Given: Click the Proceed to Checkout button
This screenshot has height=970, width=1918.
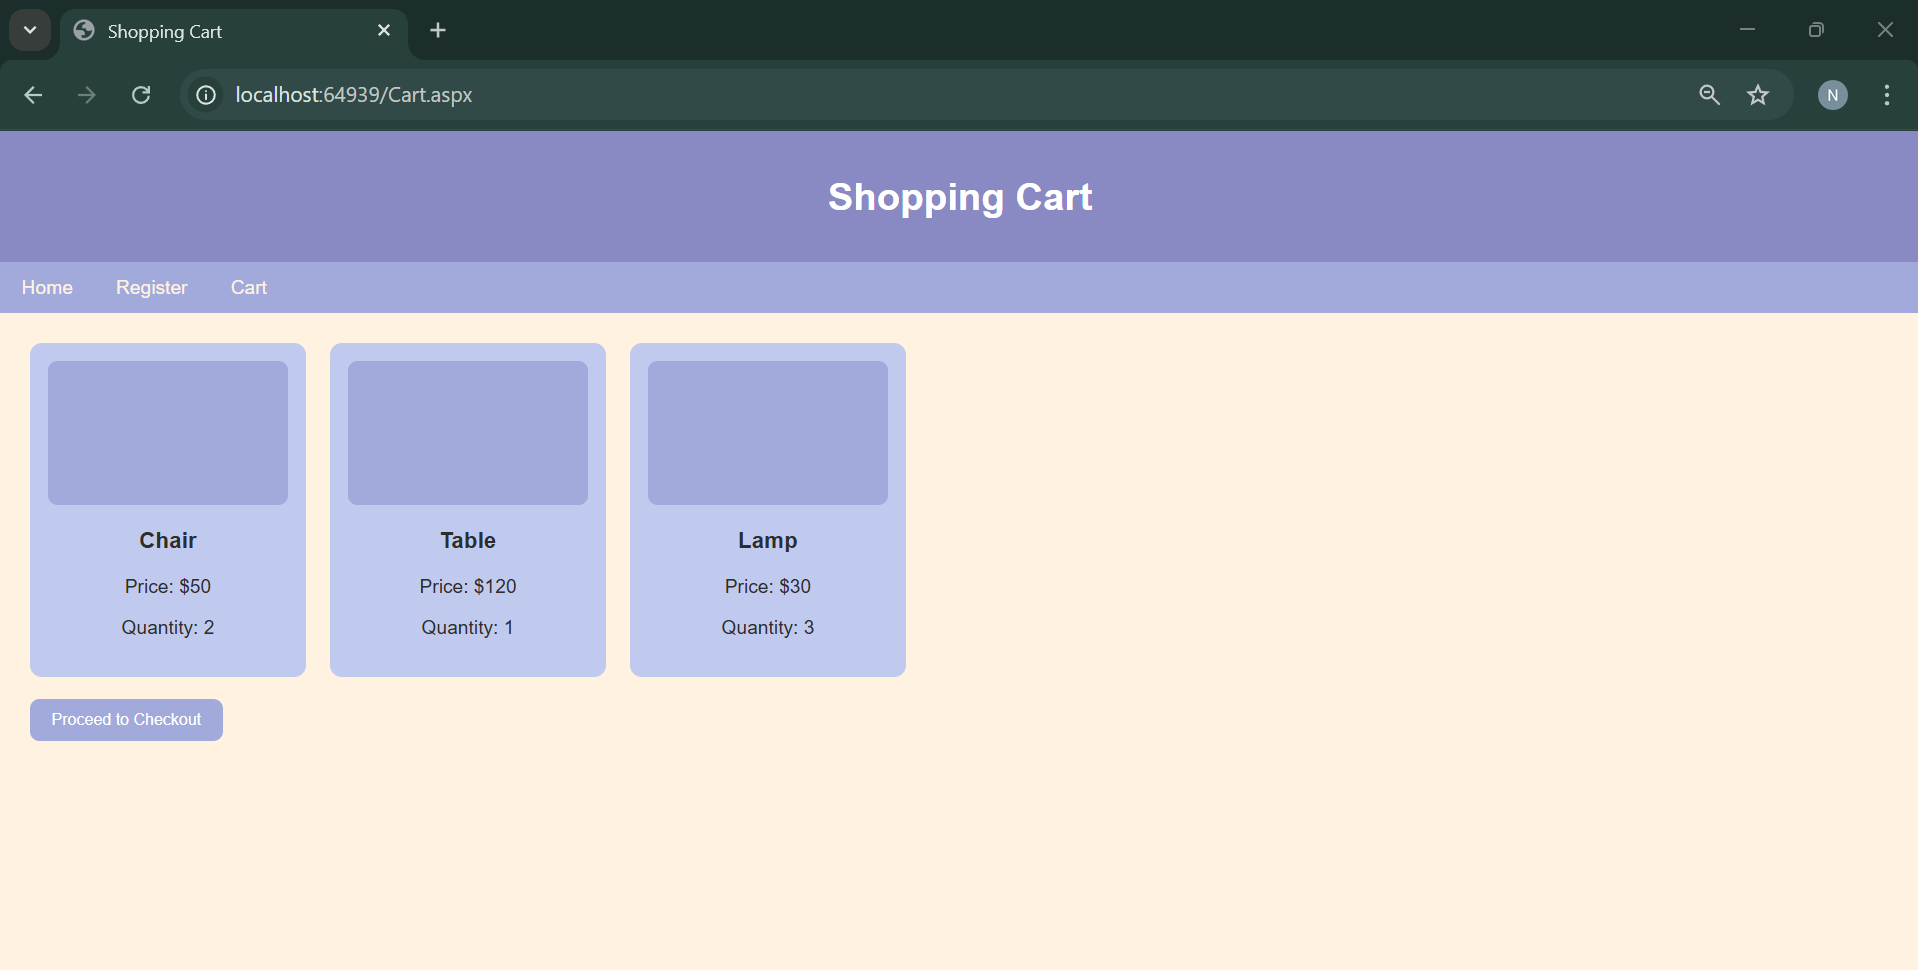Looking at the screenshot, I should point(126,719).
